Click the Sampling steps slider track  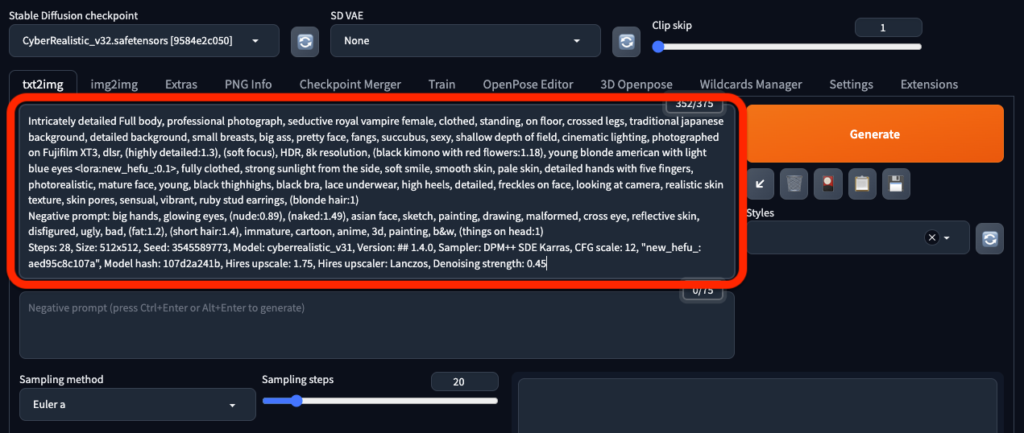(x=380, y=401)
